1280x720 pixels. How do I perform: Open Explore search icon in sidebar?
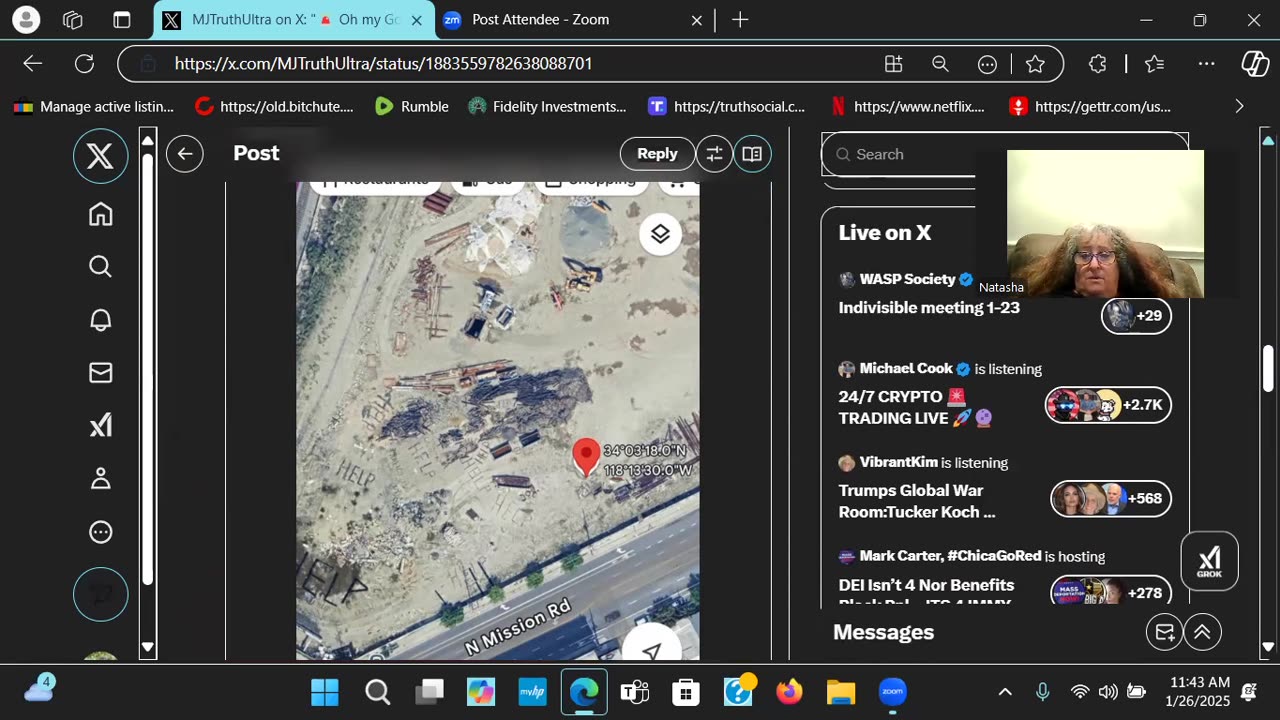pyautogui.click(x=100, y=266)
